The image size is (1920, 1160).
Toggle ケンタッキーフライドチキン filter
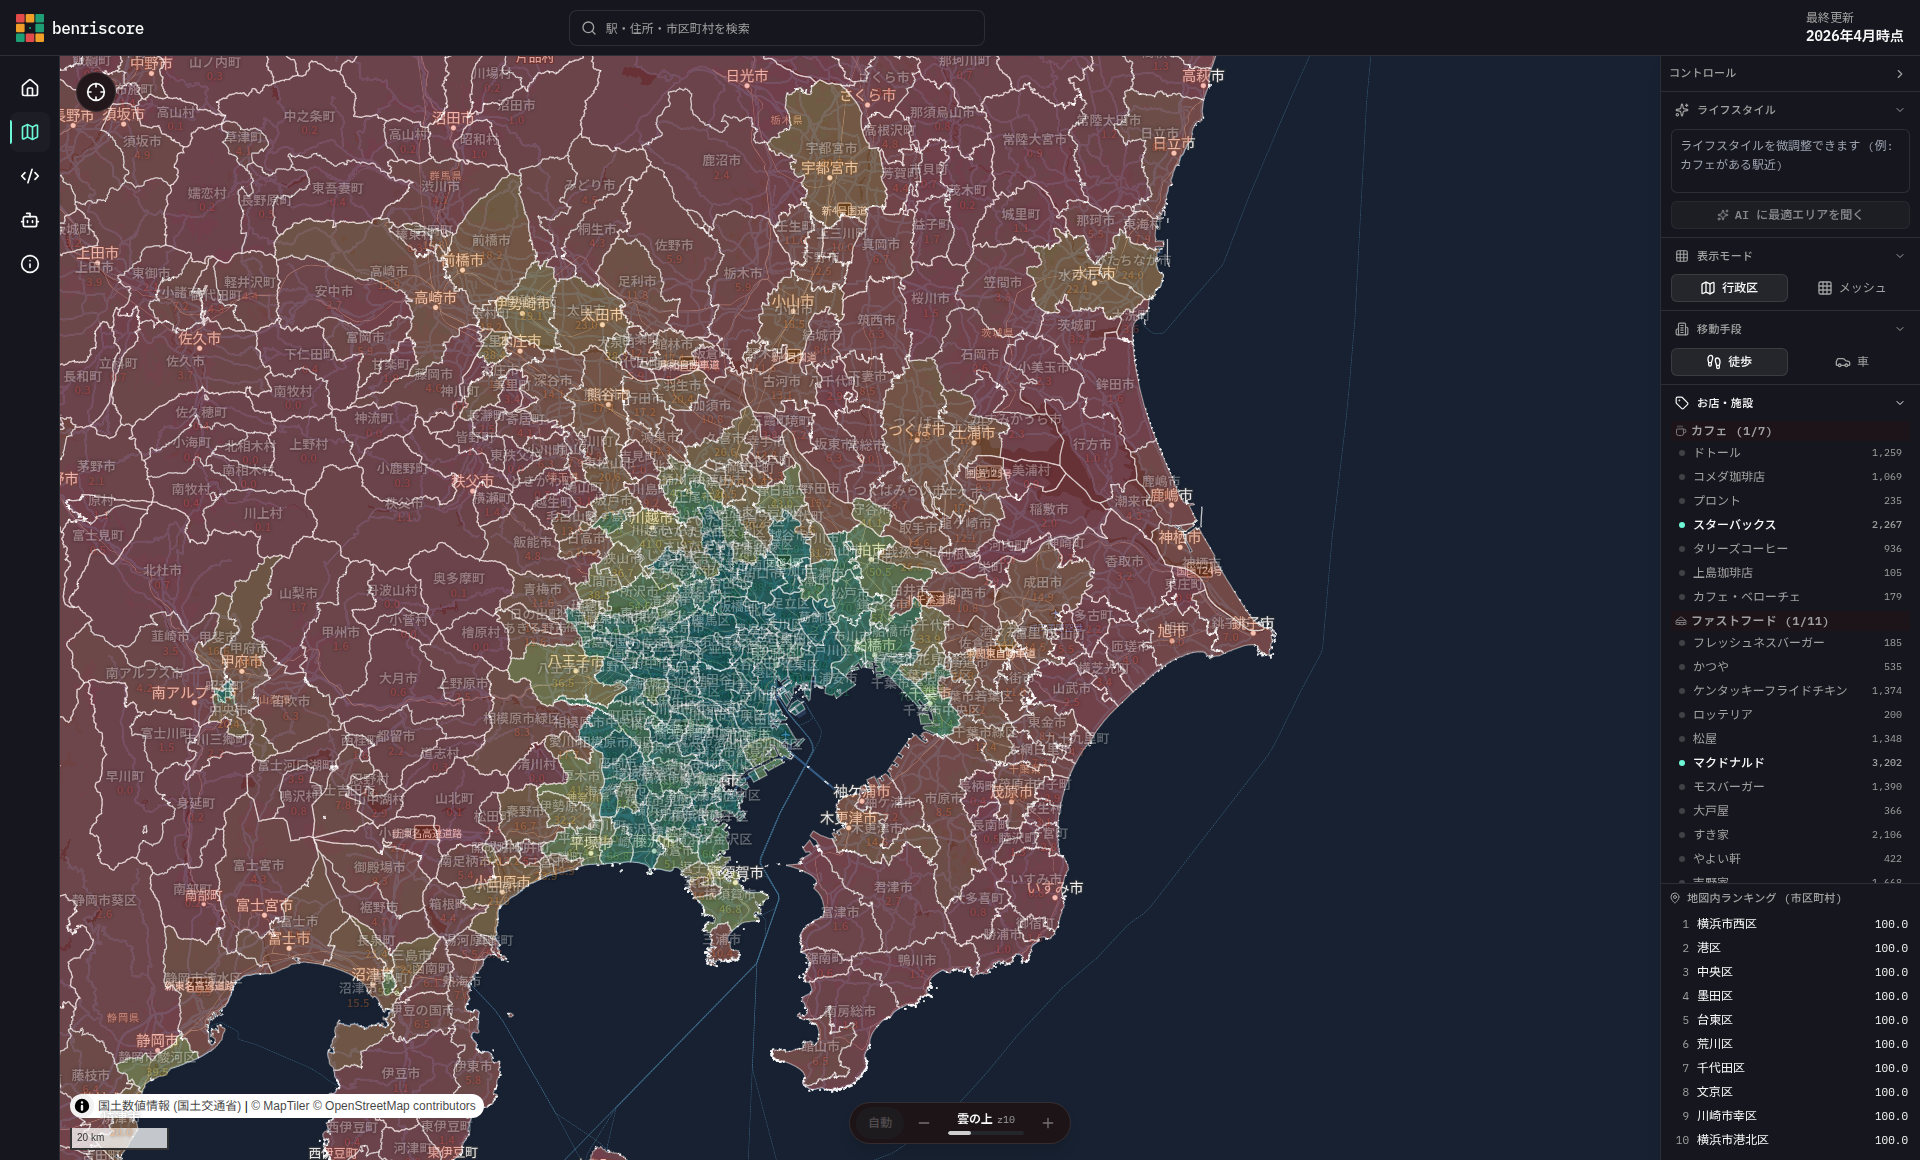pos(1790,691)
